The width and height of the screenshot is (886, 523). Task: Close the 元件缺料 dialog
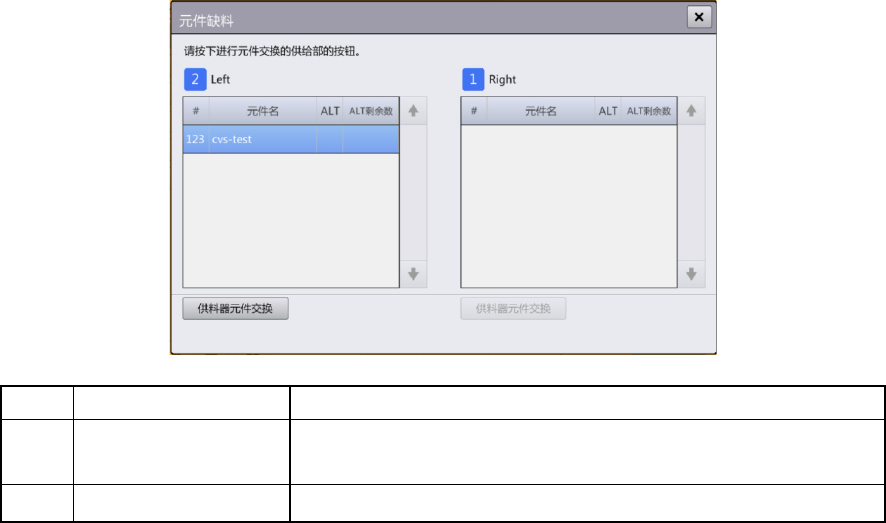(699, 17)
